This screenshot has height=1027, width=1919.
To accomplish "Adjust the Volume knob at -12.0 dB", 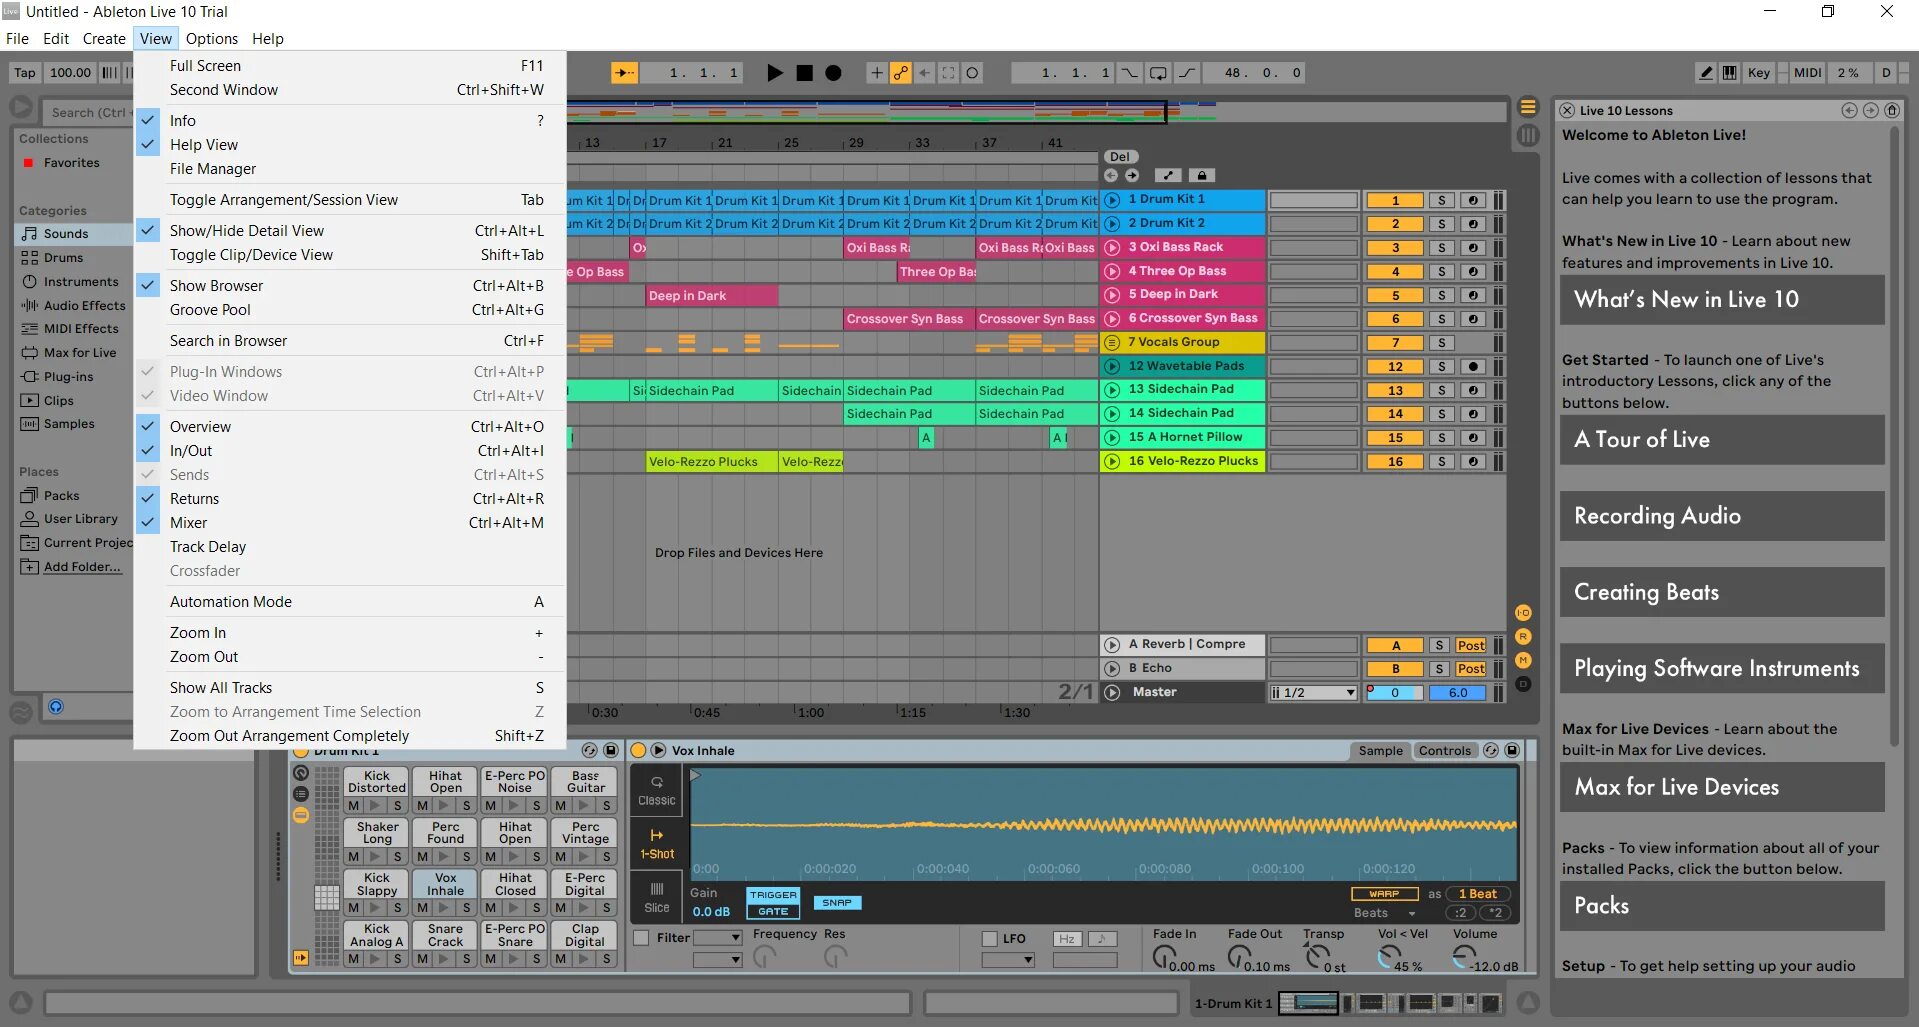I will 1463,957.
